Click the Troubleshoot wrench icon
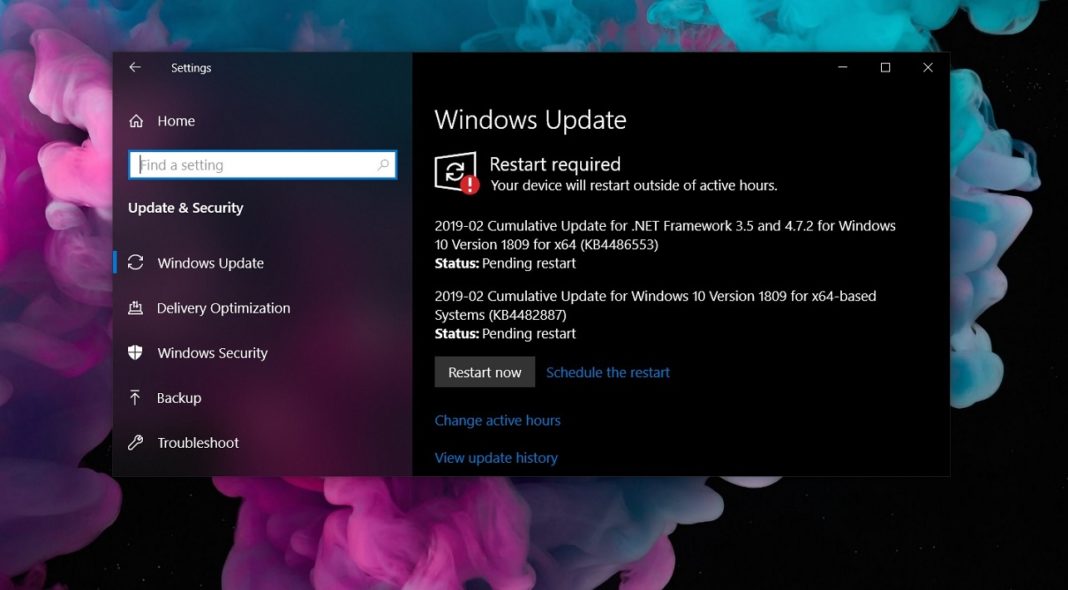The image size is (1068, 590). coord(136,442)
